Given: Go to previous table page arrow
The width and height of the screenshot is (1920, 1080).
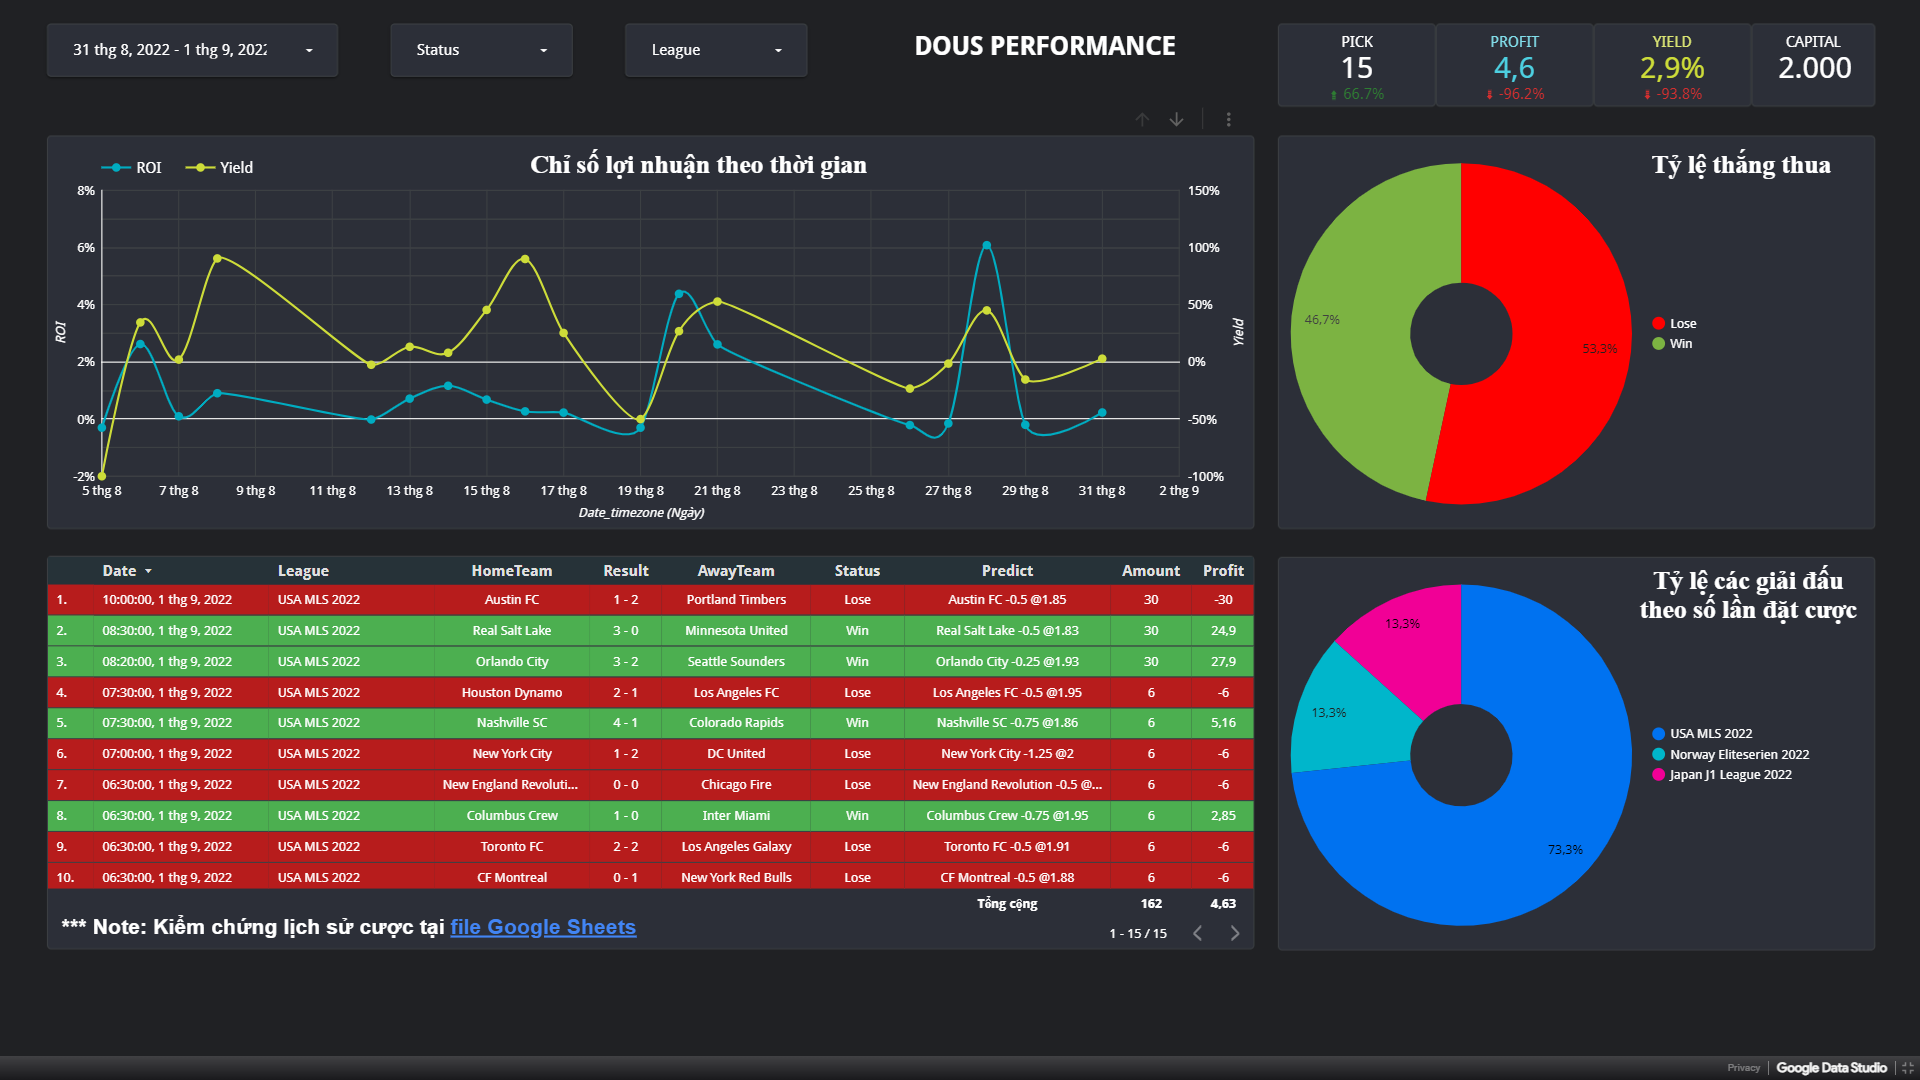Looking at the screenshot, I should coord(1197,933).
